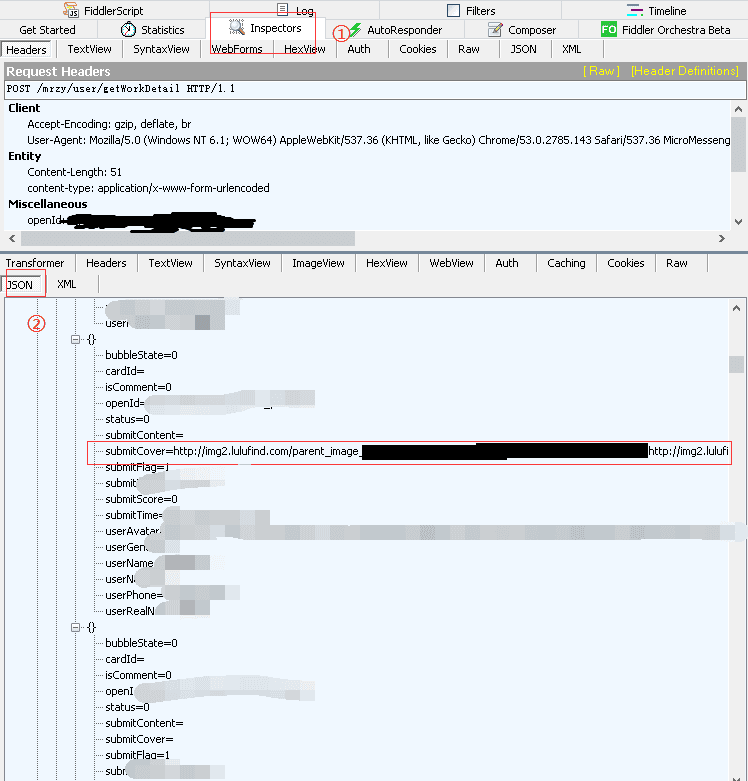Click the Inspectors magnifier icon
Image resolution: width=748 pixels, height=781 pixels.
[237, 29]
